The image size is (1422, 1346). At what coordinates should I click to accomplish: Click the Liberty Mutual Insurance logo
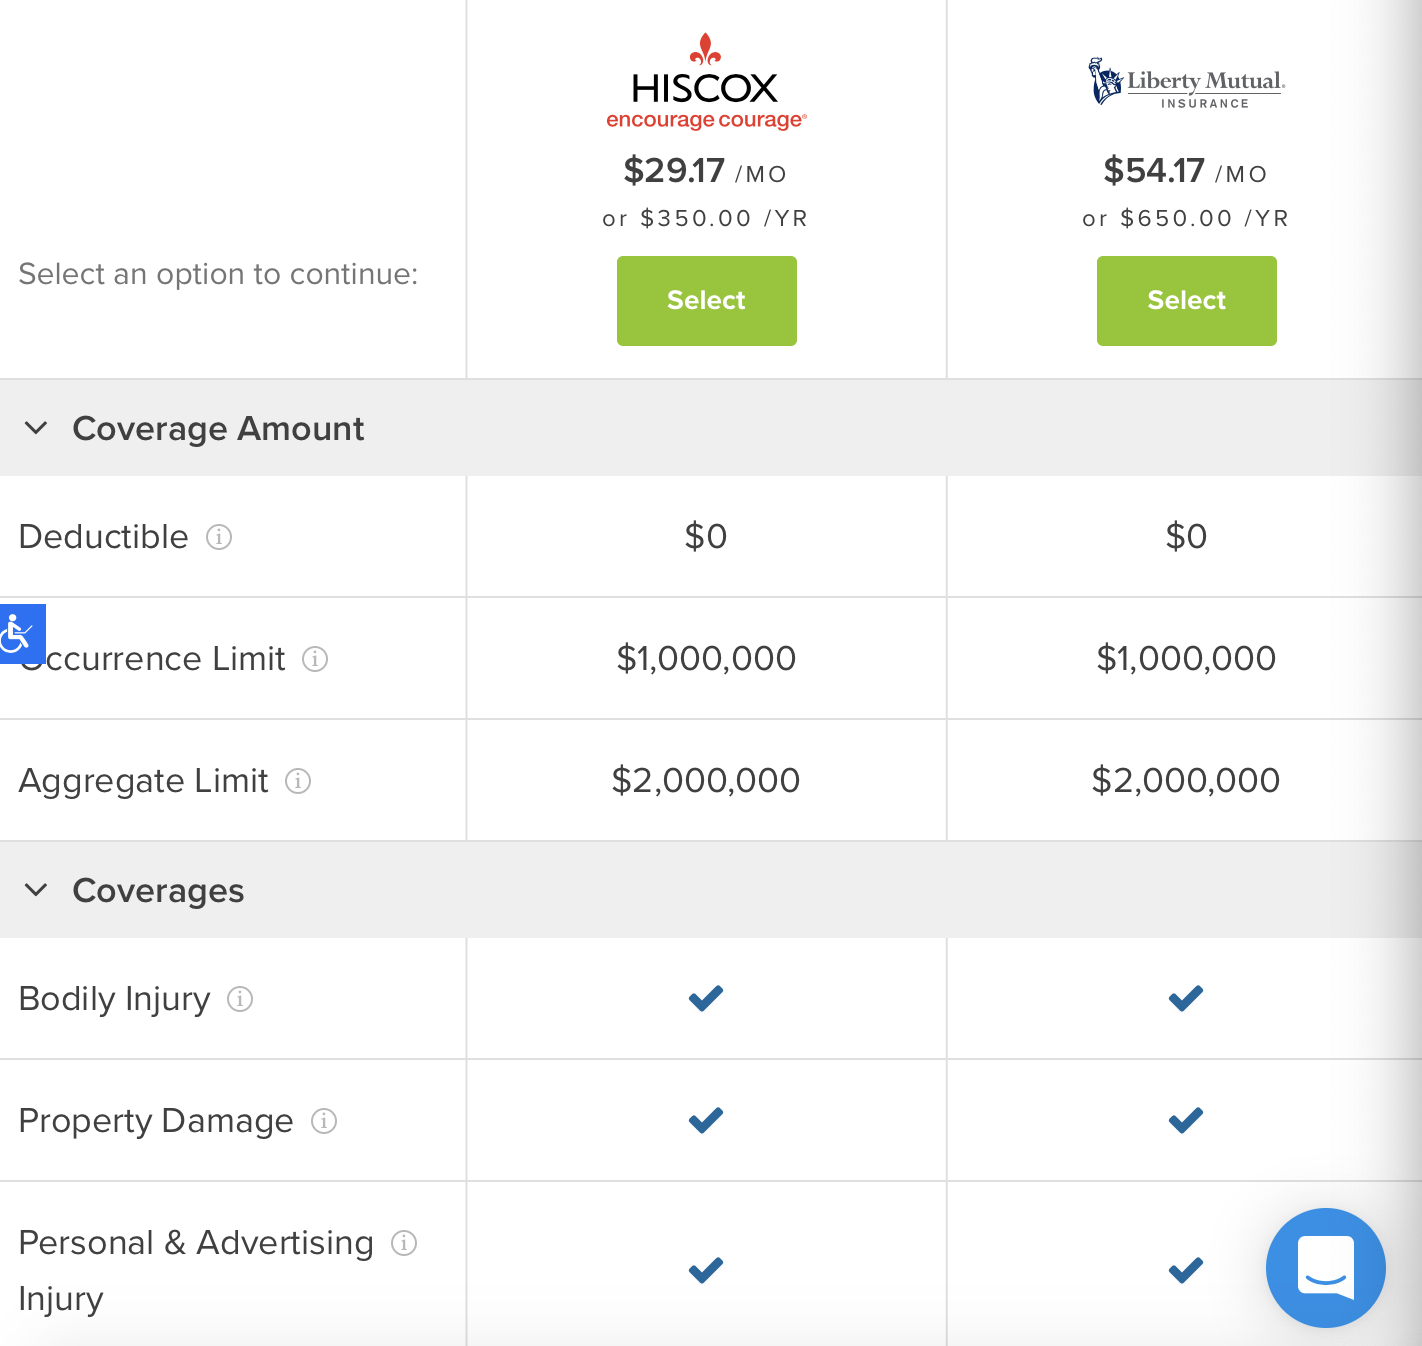[x=1186, y=83]
